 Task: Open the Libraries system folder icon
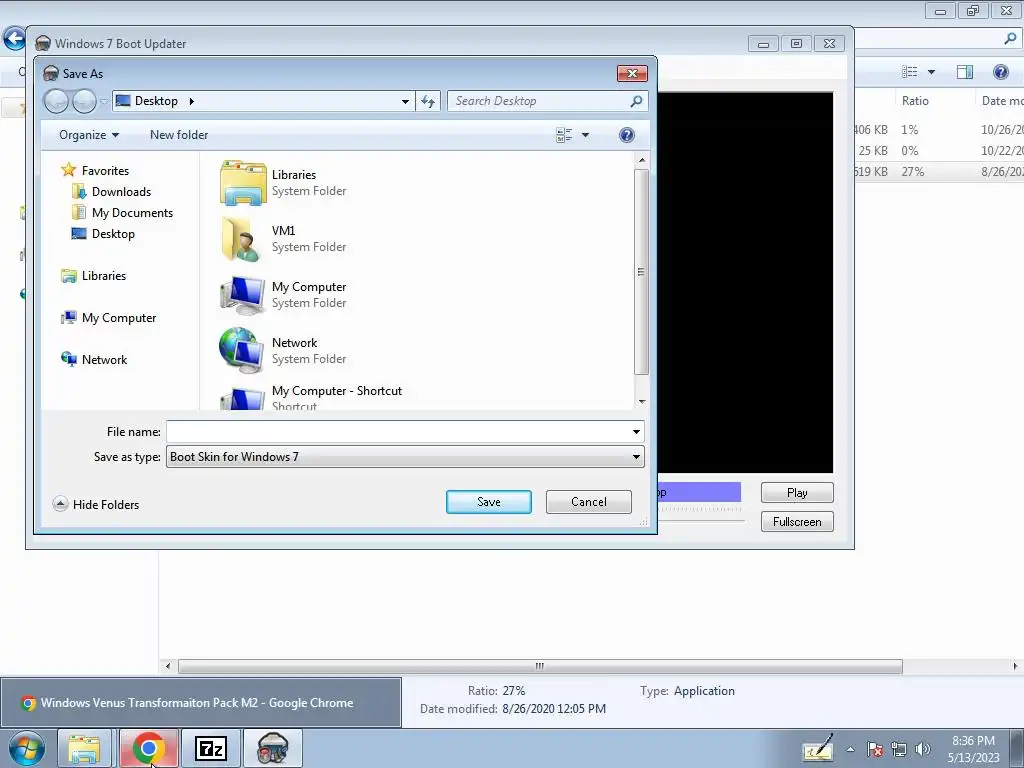click(x=243, y=183)
